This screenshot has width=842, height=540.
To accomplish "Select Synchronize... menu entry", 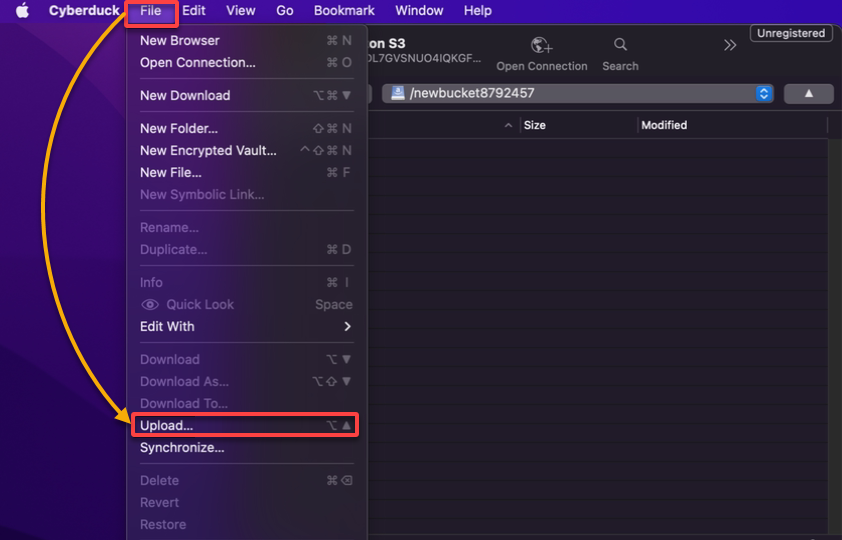I will tap(246, 447).
